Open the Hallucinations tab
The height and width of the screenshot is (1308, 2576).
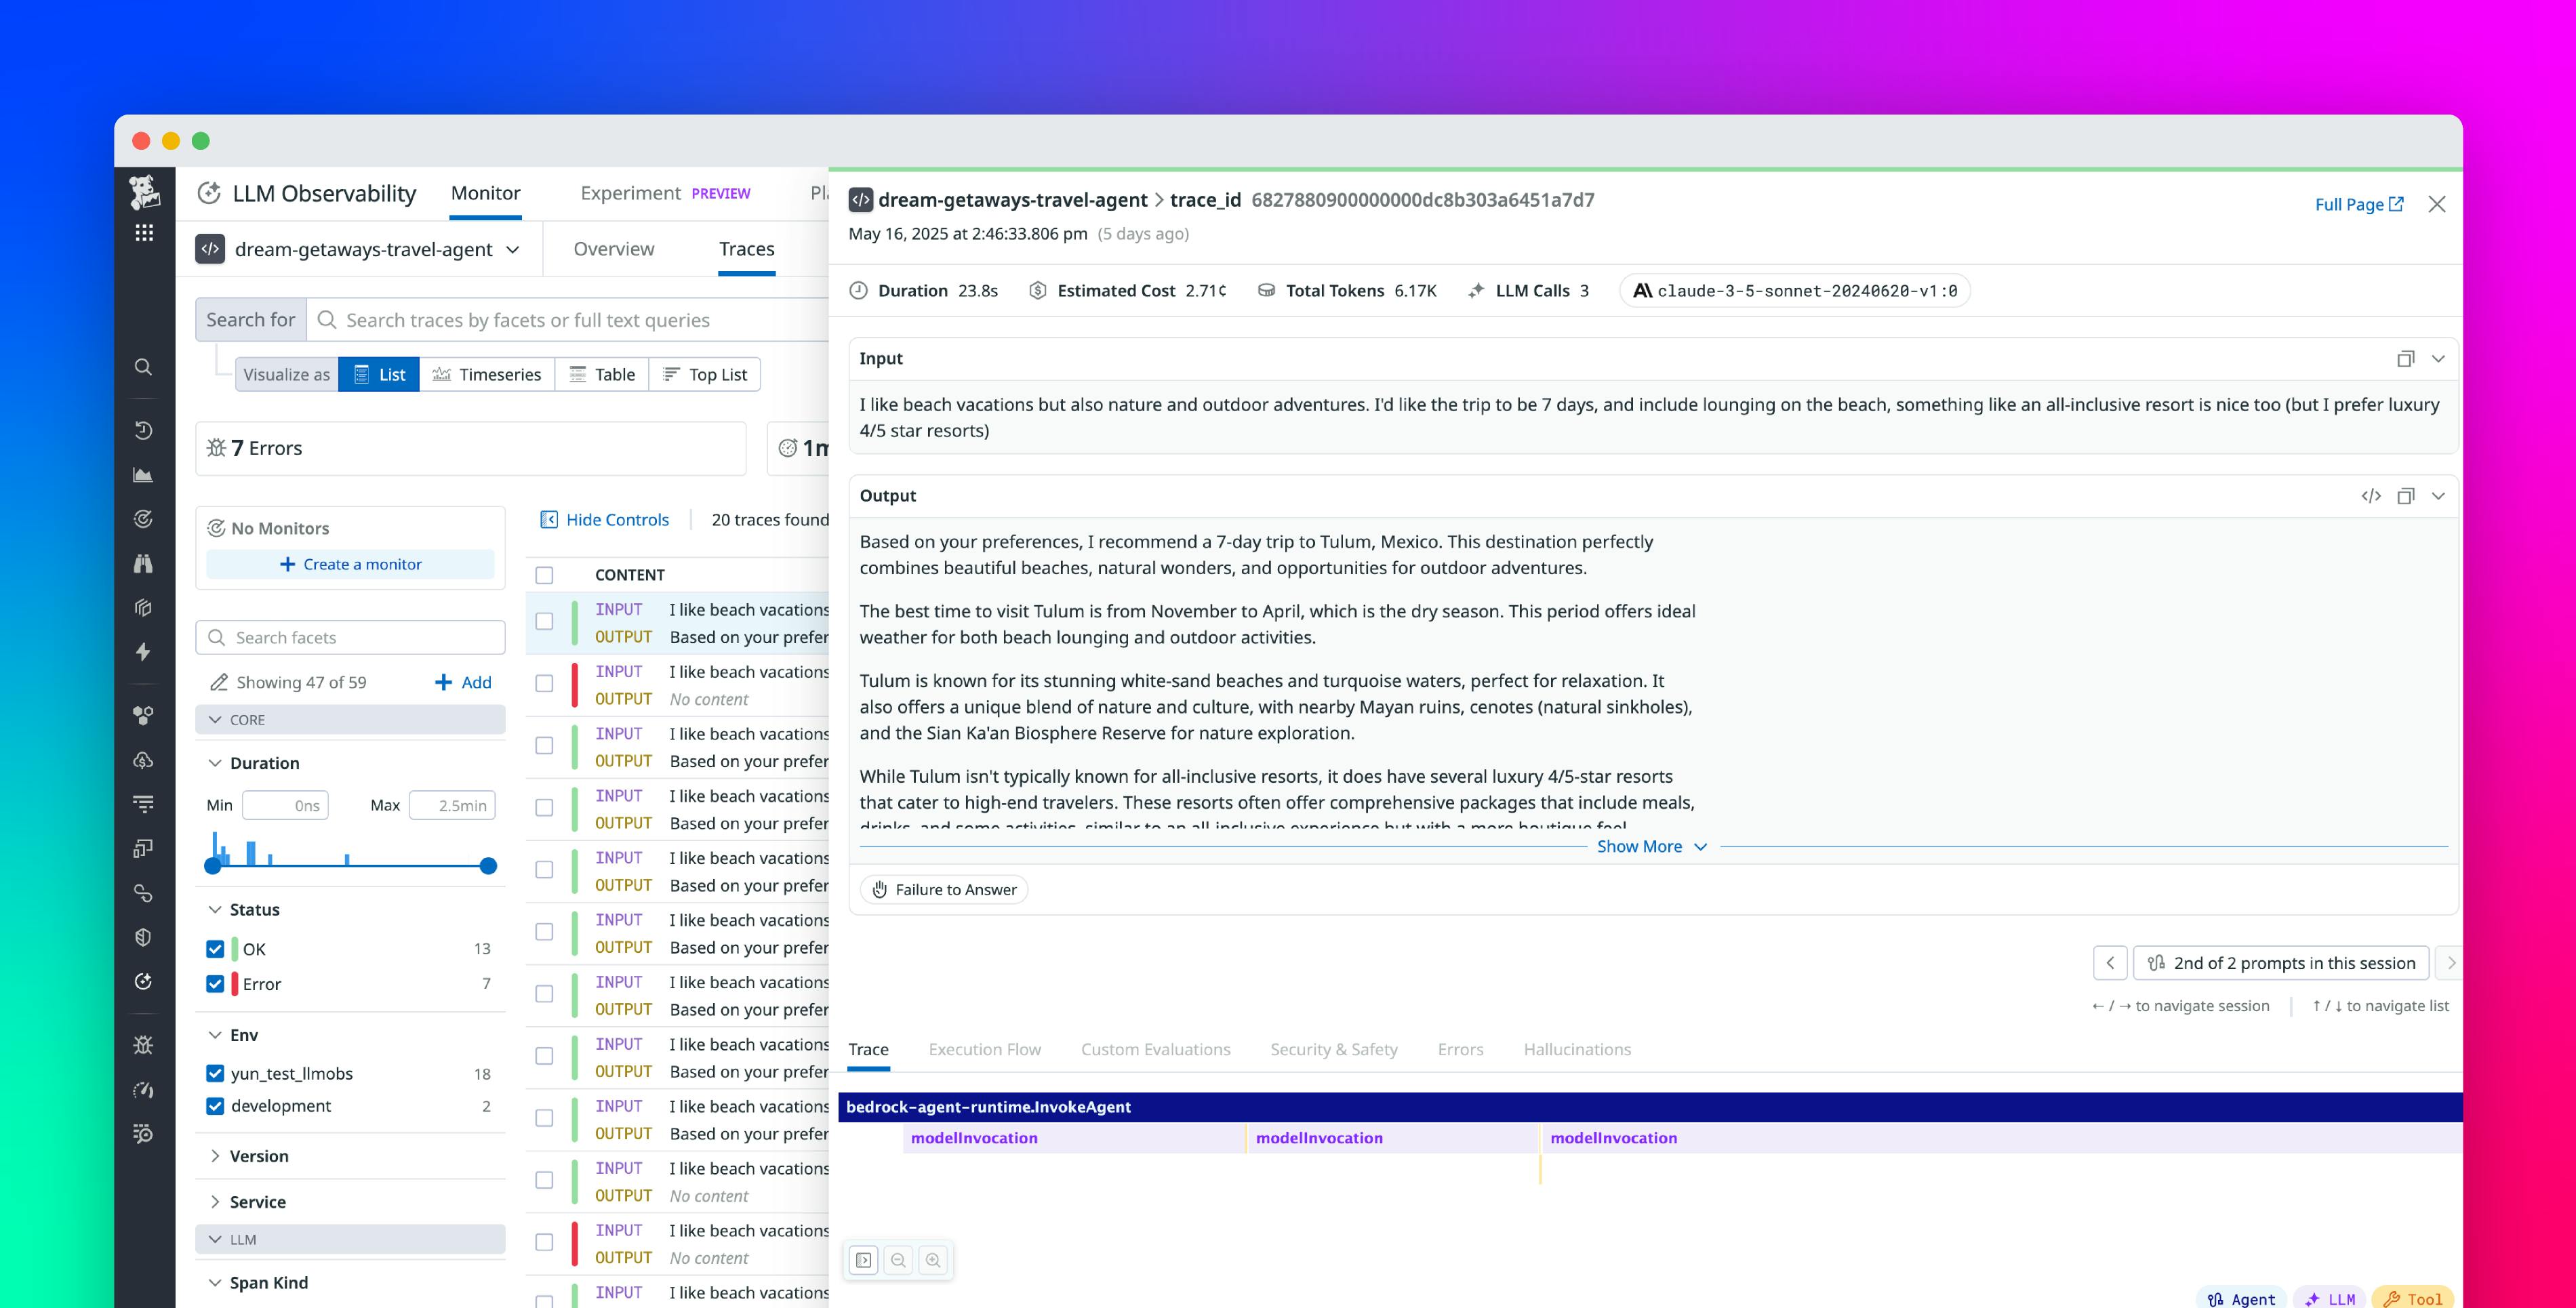(x=1577, y=1049)
